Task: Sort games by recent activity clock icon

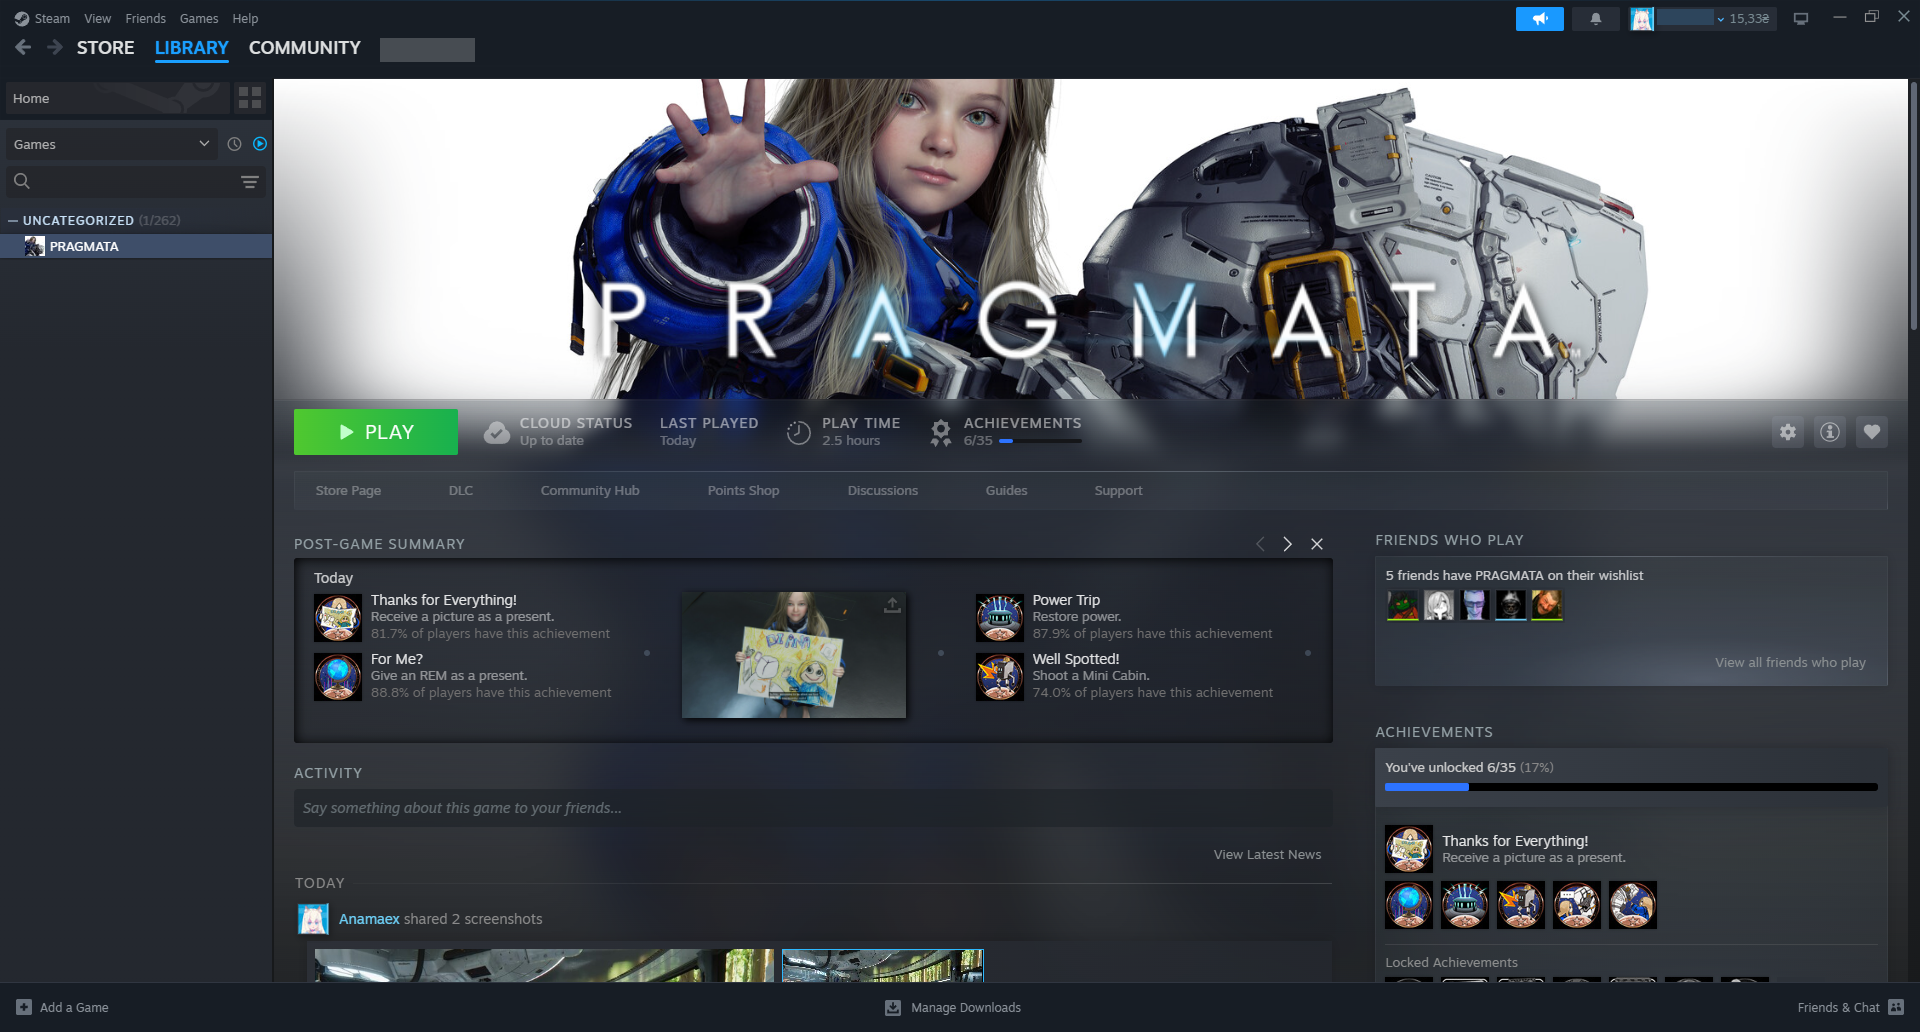Action: tap(234, 144)
